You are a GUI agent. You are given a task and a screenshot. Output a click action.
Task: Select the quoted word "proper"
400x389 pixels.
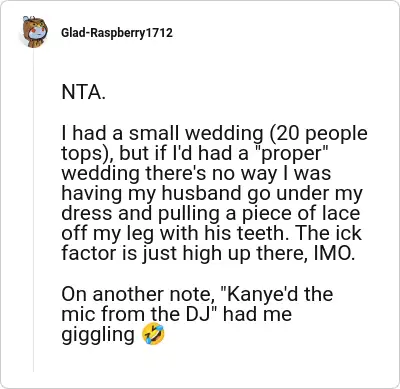(x=290, y=155)
